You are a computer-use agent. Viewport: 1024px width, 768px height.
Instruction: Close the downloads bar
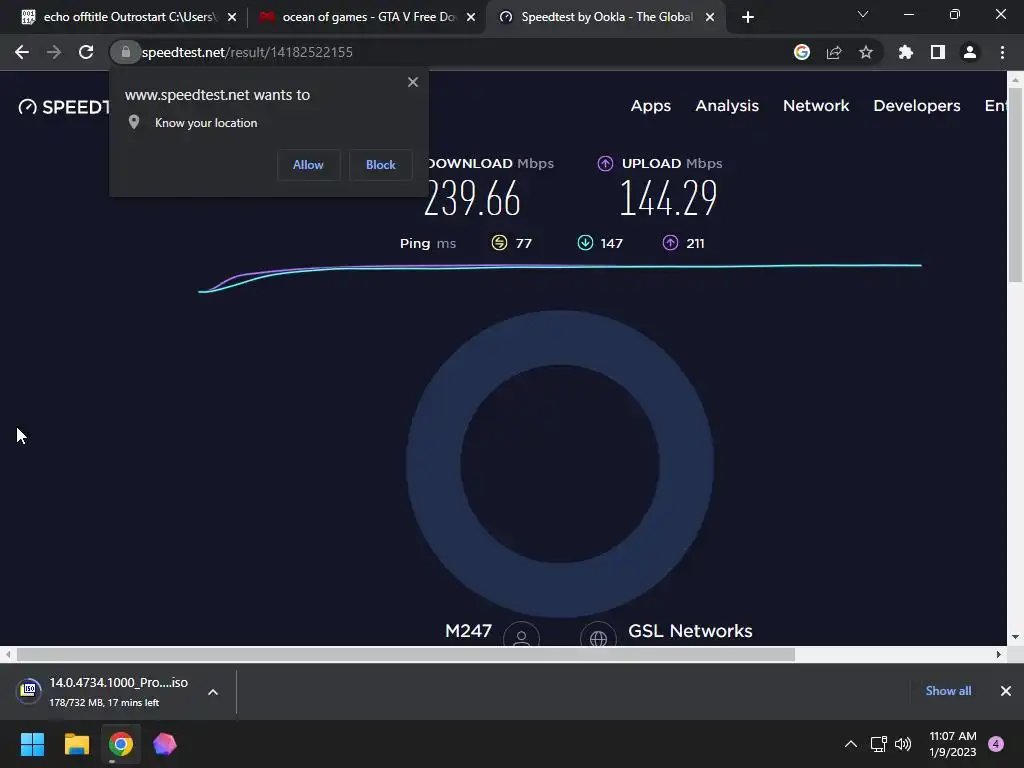[x=1006, y=691]
